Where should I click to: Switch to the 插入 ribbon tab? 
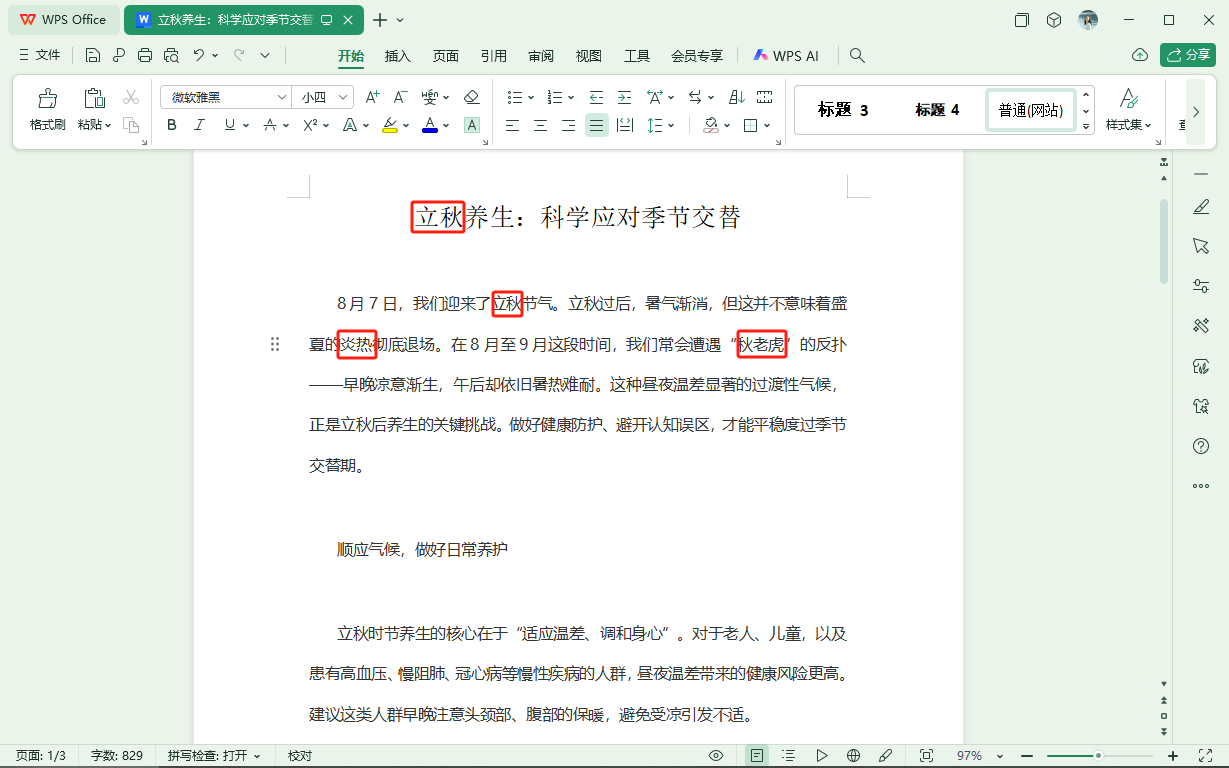click(x=397, y=57)
